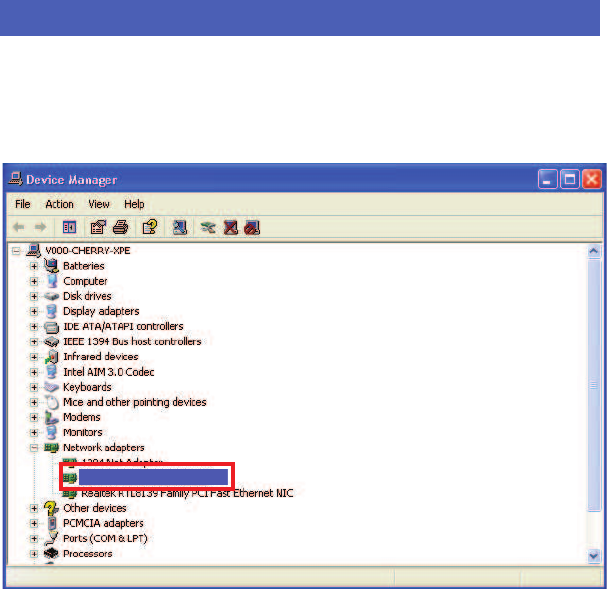This screenshot has height=589, width=607.
Task: Expand the Other devices node
Action: pos(34,508)
